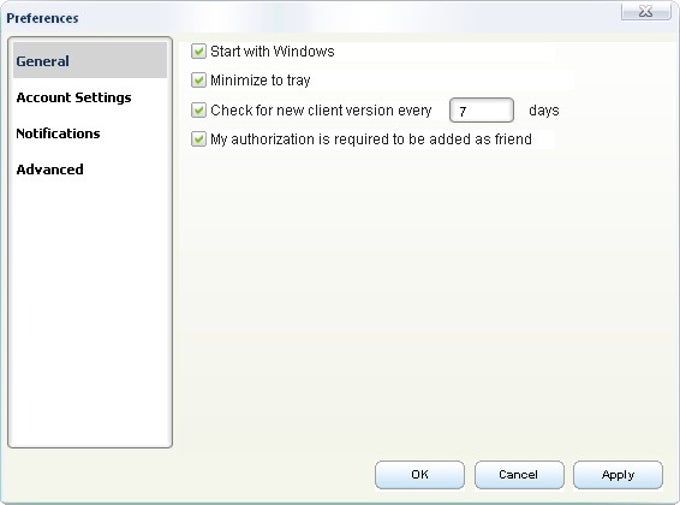Click the 'Start with Windows' label text
This screenshot has width=680, height=505.
pos(272,52)
